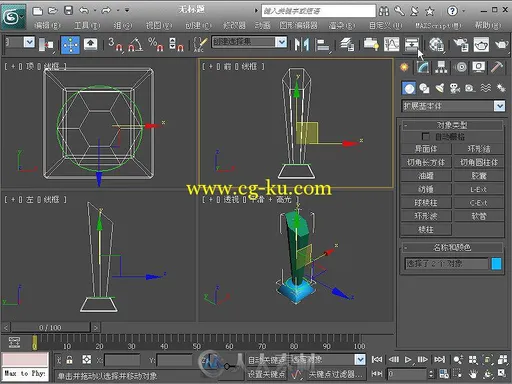Click the Open File icon
This screenshot has height=384, width=512.
click(x=53, y=11)
